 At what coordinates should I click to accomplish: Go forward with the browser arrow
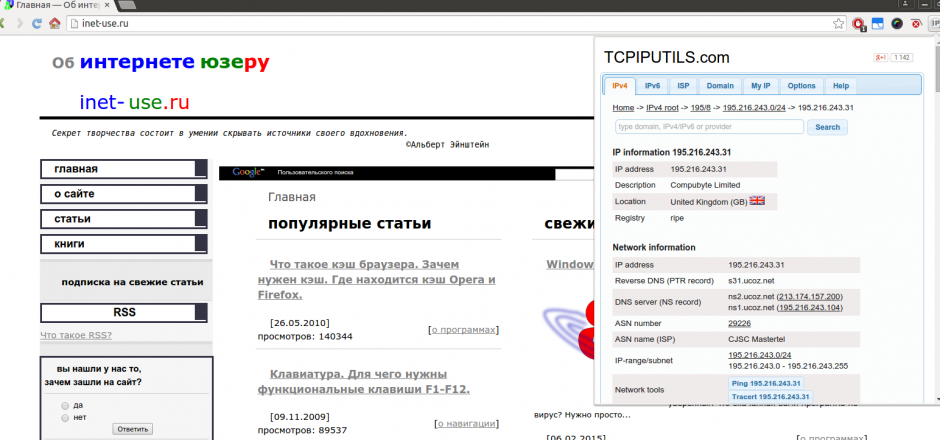(x=20, y=23)
